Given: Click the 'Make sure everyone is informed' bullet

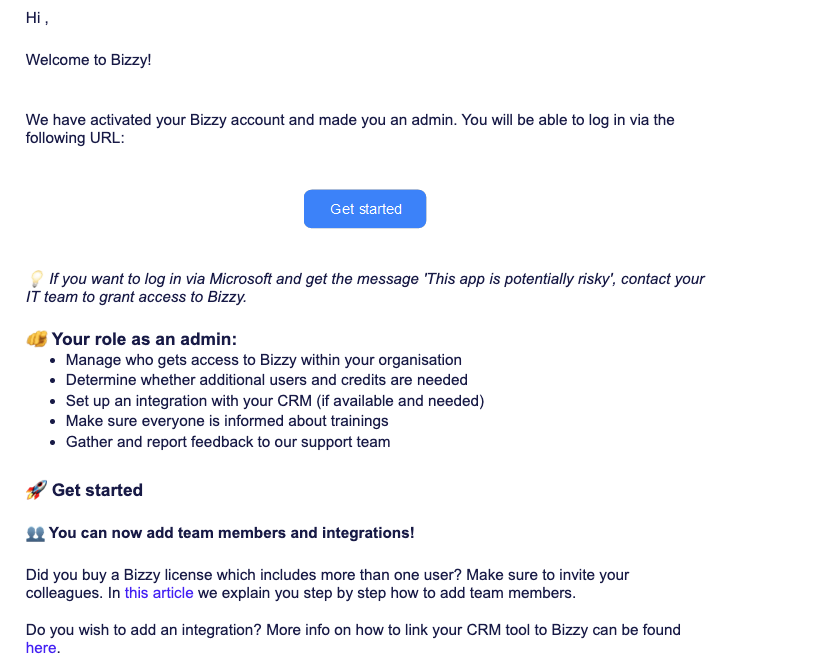Looking at the screenshot, I should coord(227,421).
